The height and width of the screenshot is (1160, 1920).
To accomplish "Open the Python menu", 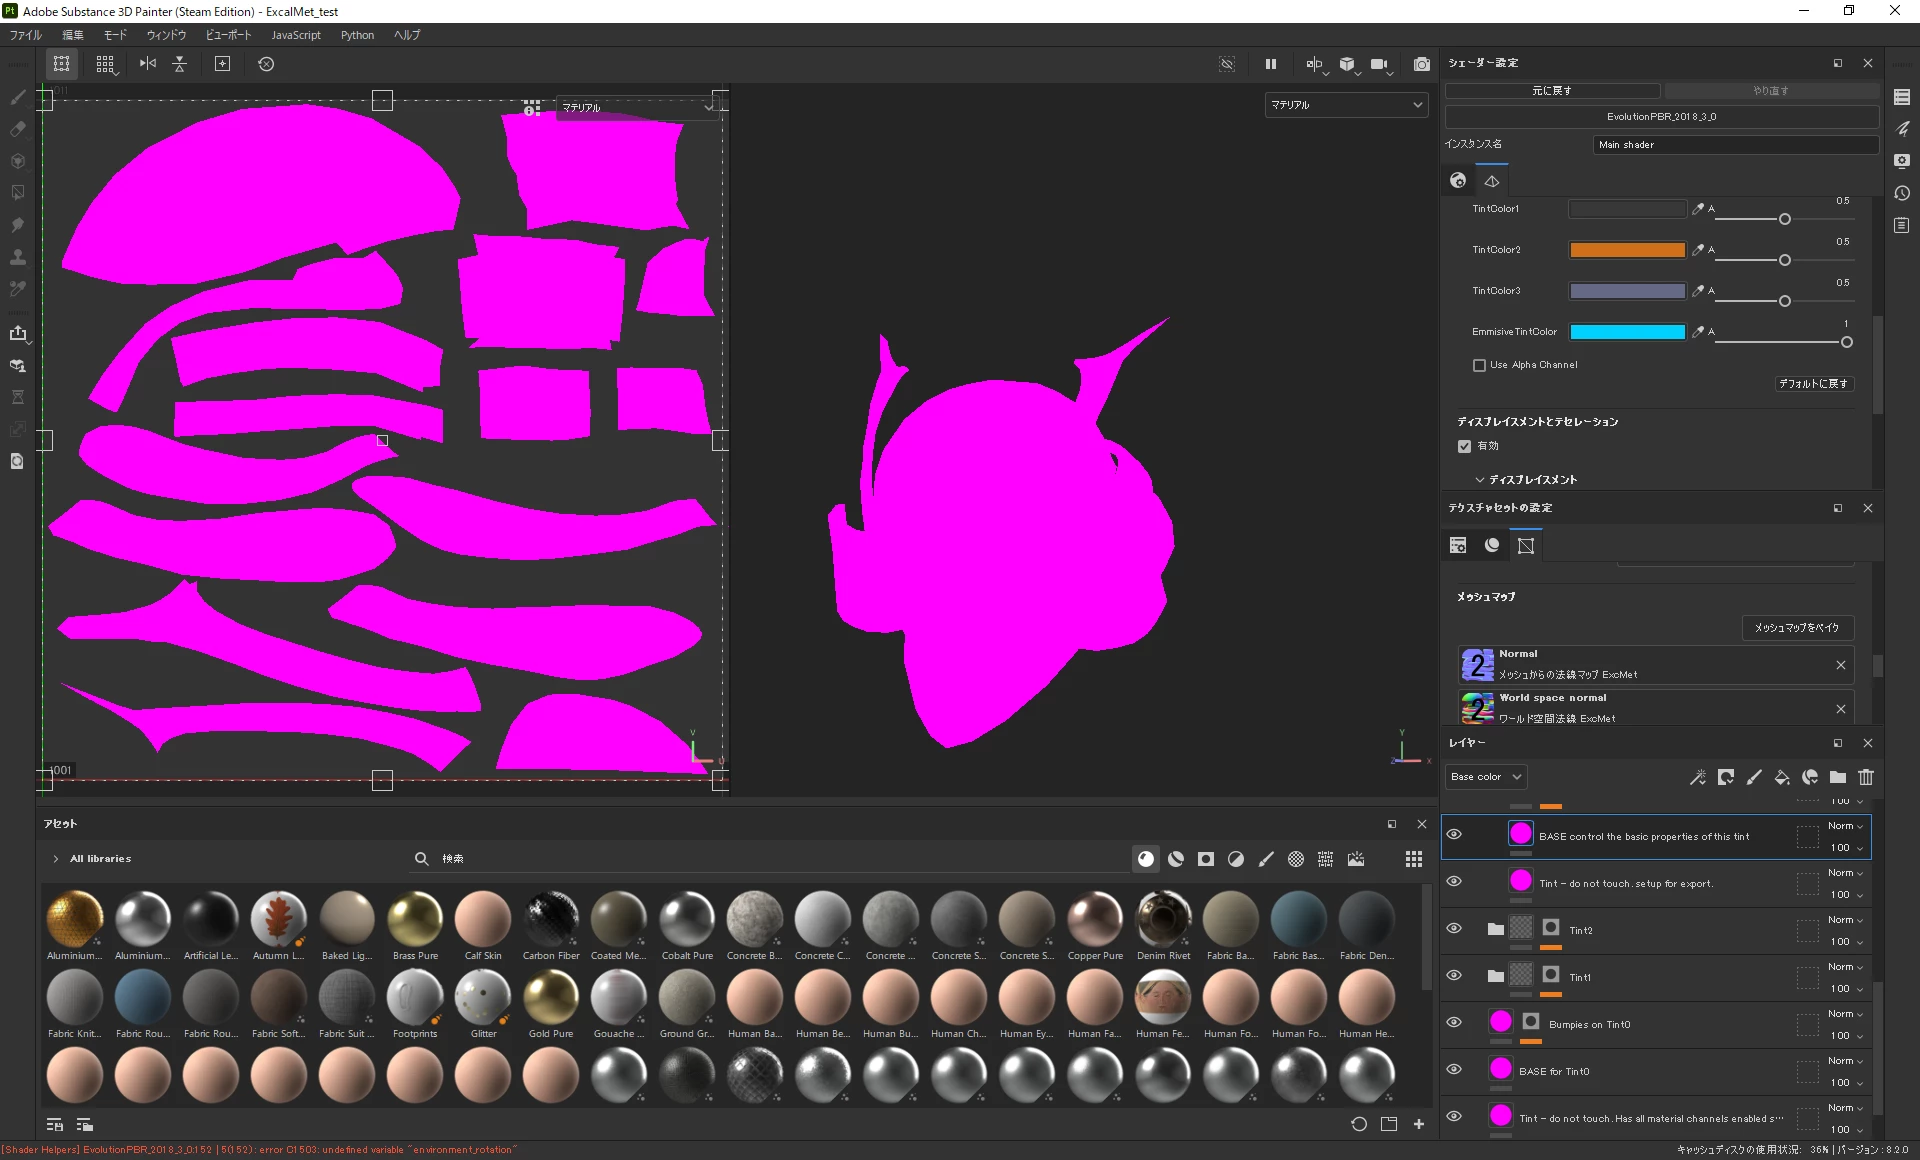I will [x=357, y=35].
